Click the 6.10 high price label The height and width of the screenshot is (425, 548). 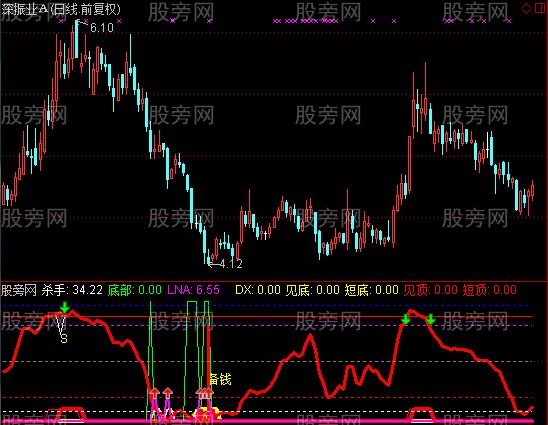(102, 28)
